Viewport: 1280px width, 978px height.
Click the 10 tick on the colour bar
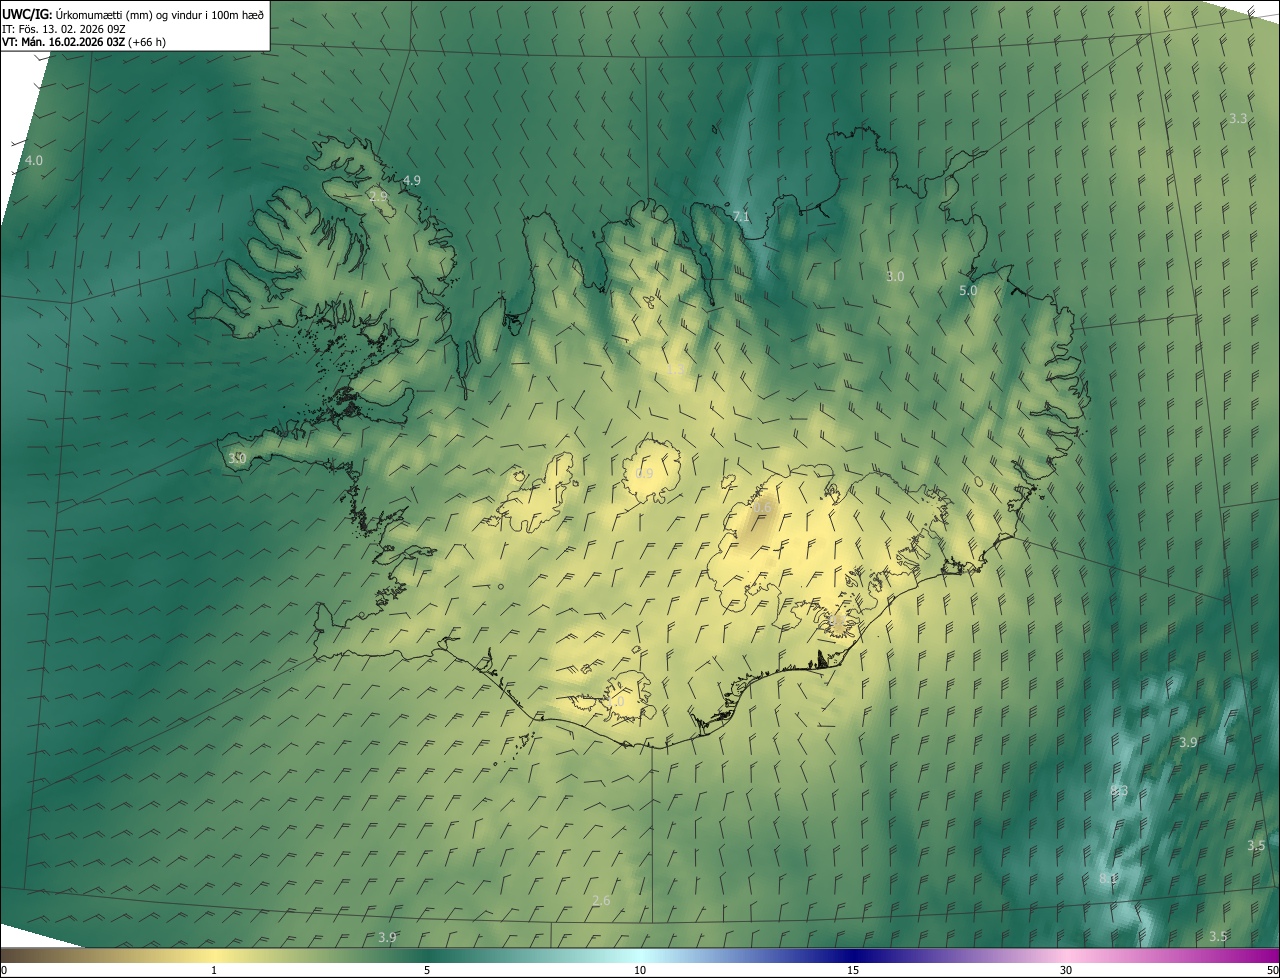[640, 970]
